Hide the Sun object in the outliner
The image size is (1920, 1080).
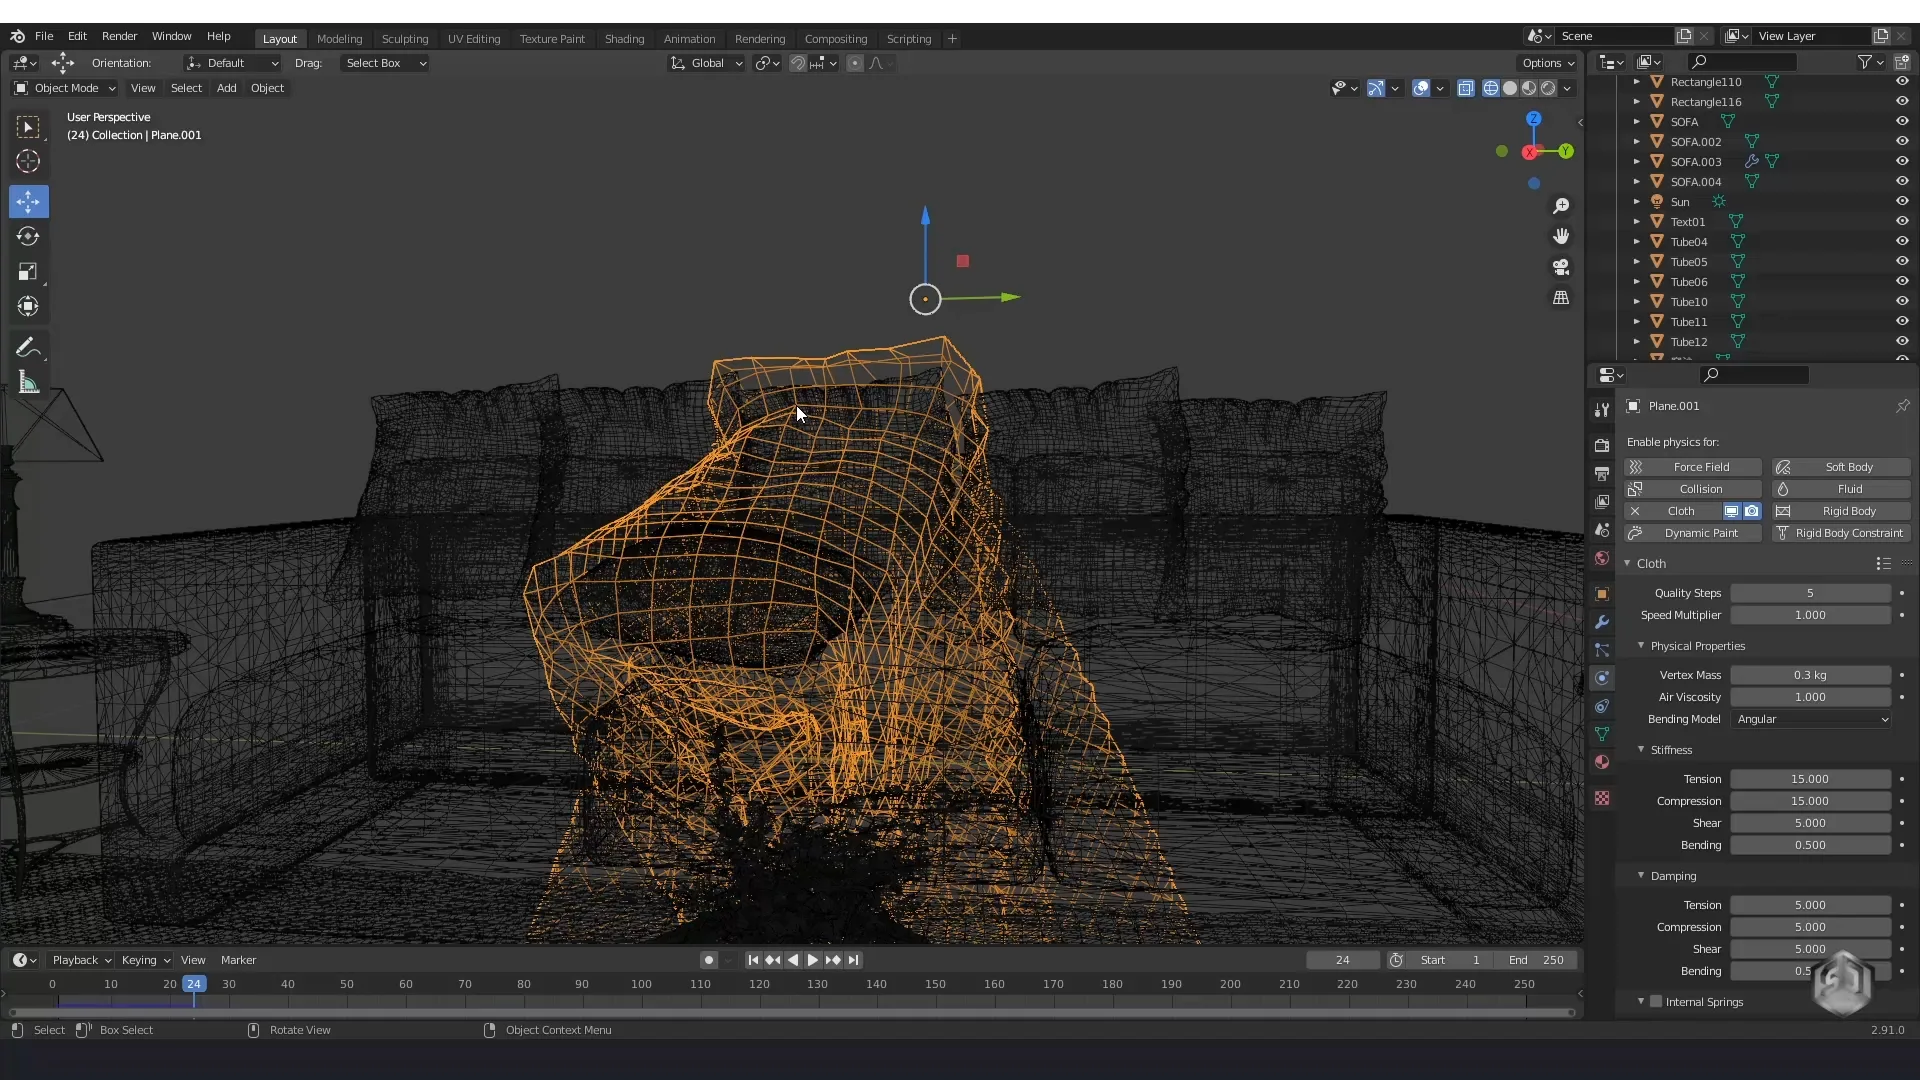pyautogui.click(x=1902, y=201)
